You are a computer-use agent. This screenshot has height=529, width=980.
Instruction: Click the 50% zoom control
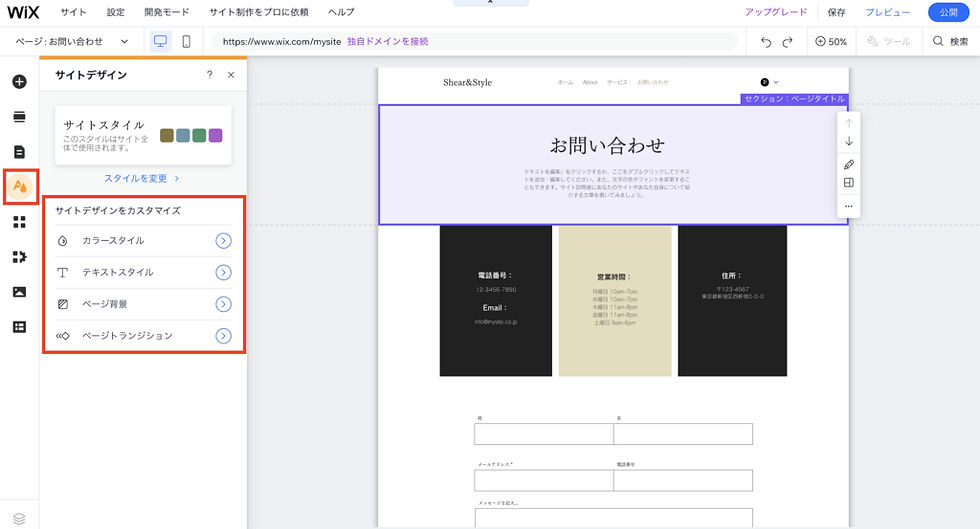click(x=831, y=42)
